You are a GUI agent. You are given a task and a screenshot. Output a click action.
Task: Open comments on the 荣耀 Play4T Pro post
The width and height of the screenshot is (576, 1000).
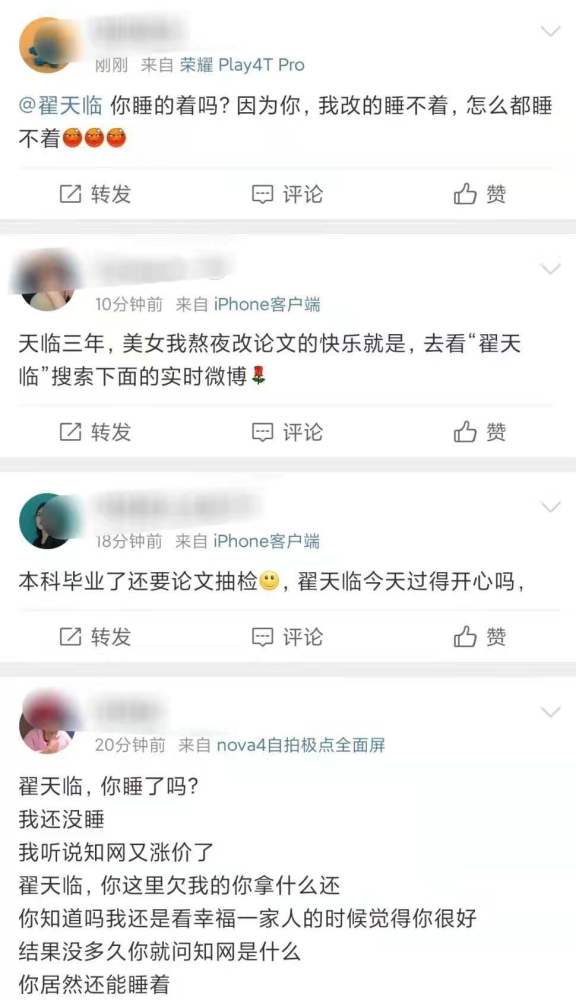point(288,194)
